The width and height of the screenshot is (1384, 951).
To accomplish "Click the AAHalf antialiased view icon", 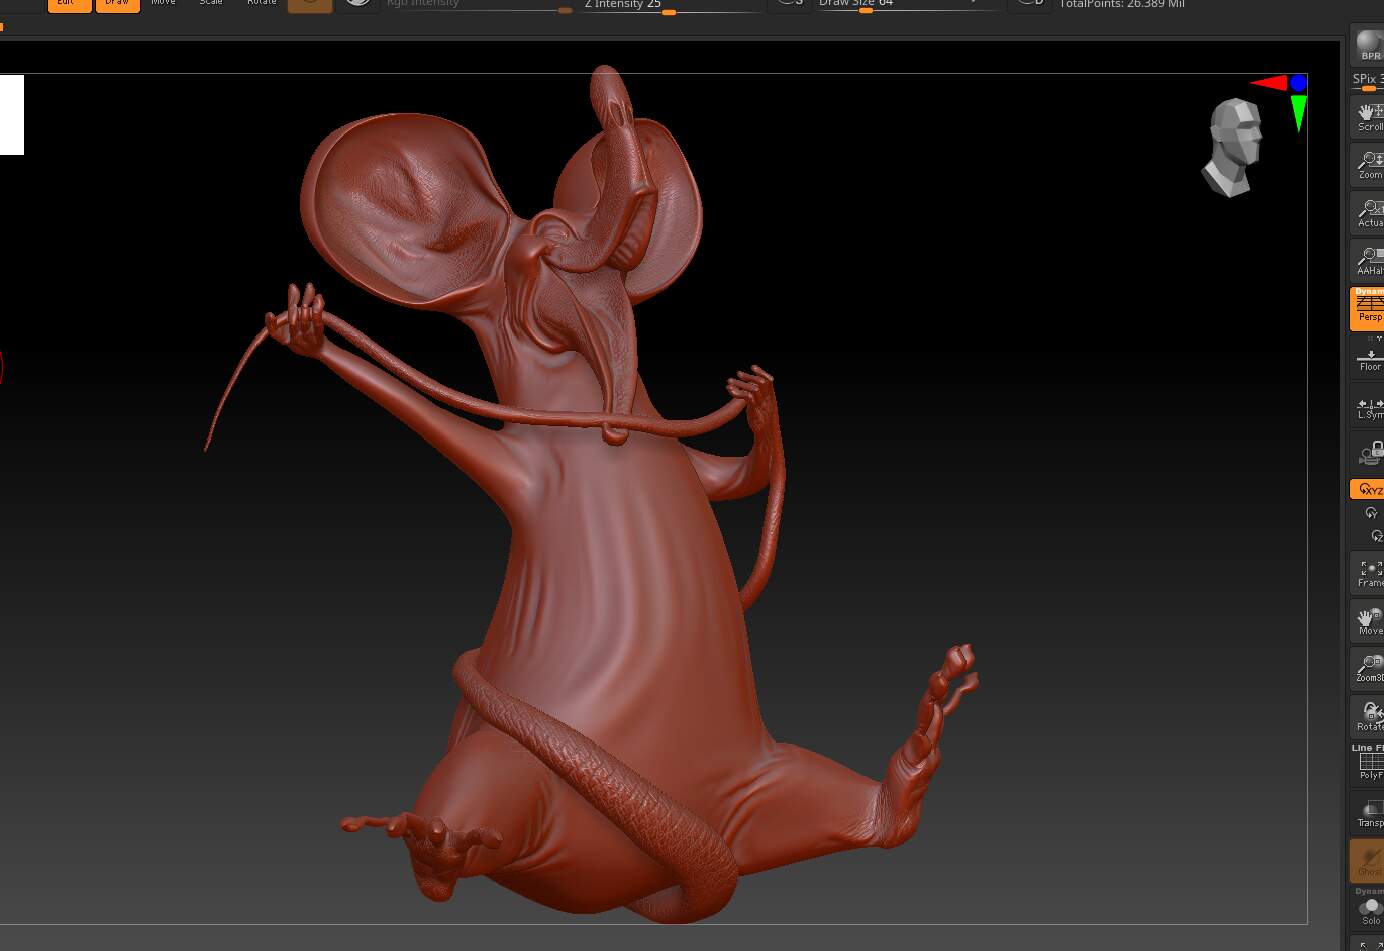I will (x=1368, y=260).
